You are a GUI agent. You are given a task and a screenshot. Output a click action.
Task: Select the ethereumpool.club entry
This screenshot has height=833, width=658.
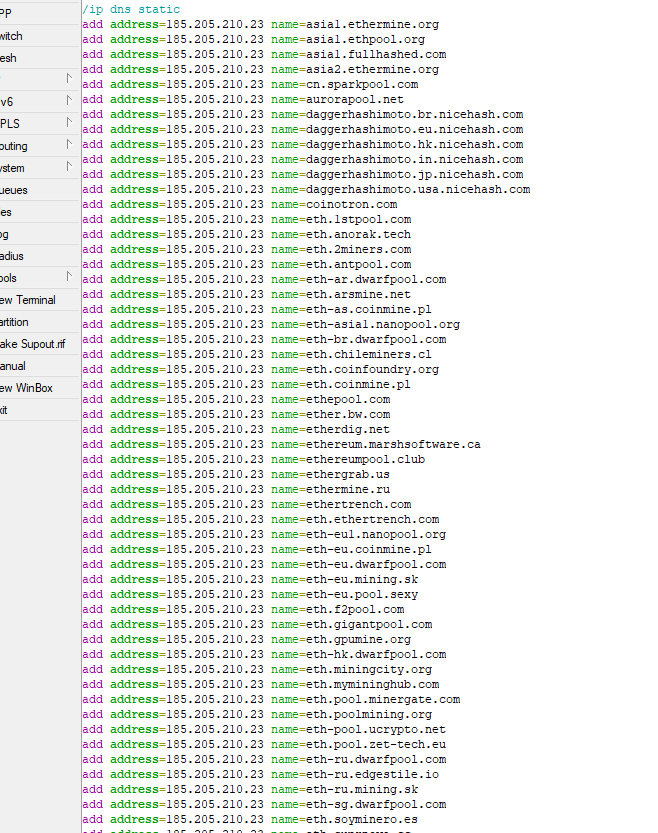pos(254,459)
